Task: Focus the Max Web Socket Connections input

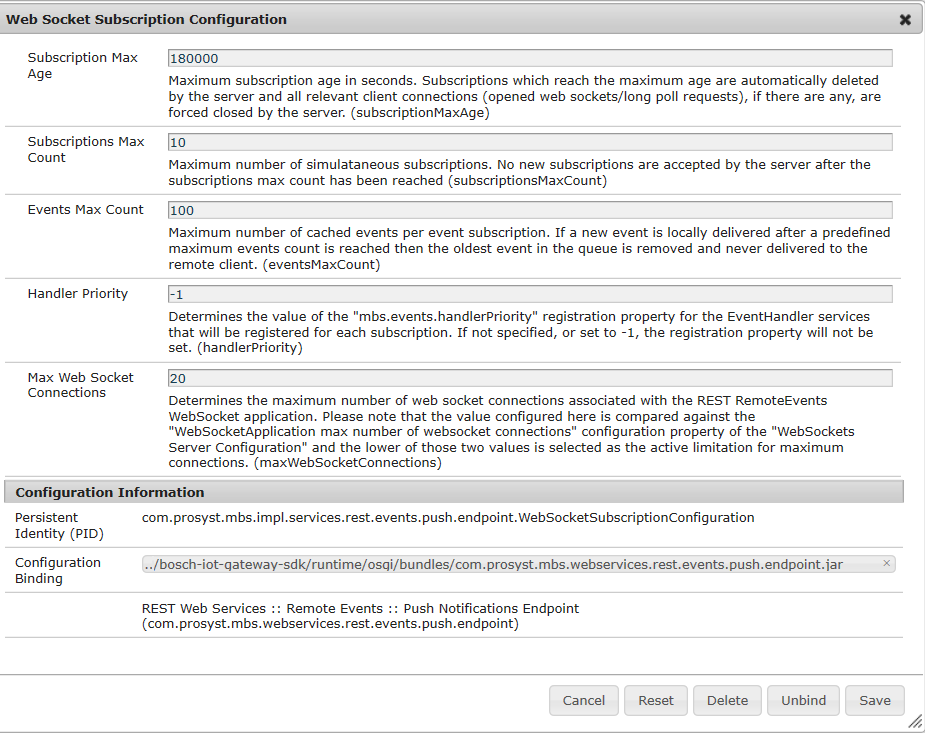Action: (x=530, y=378)
